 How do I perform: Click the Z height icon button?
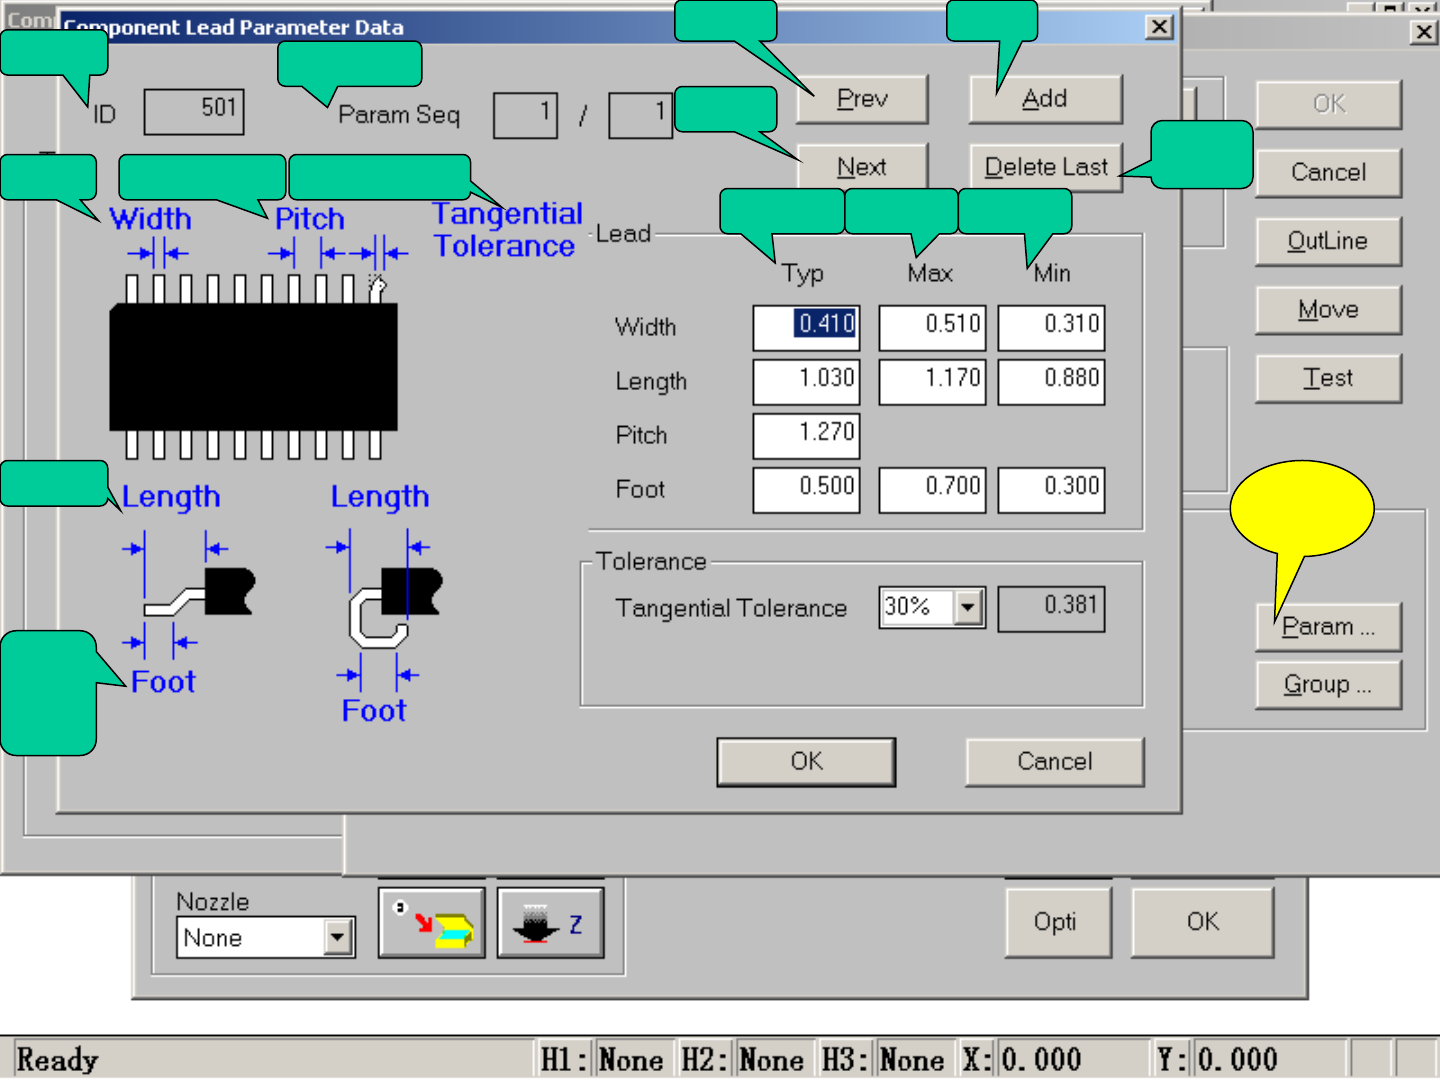(551, 923)
